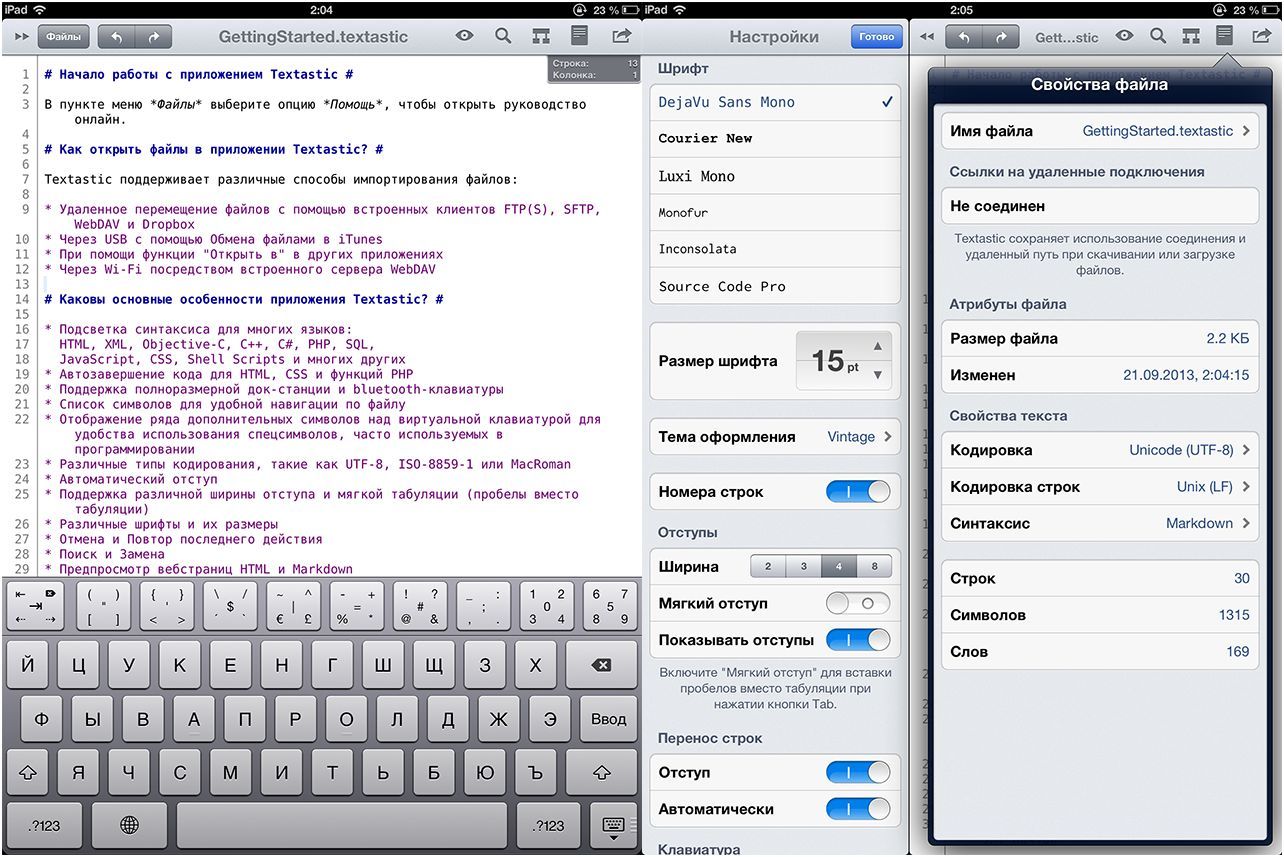Open search with the magnifier icon
Viewport: 1284px width, 857px height.
tap(501, 36)
